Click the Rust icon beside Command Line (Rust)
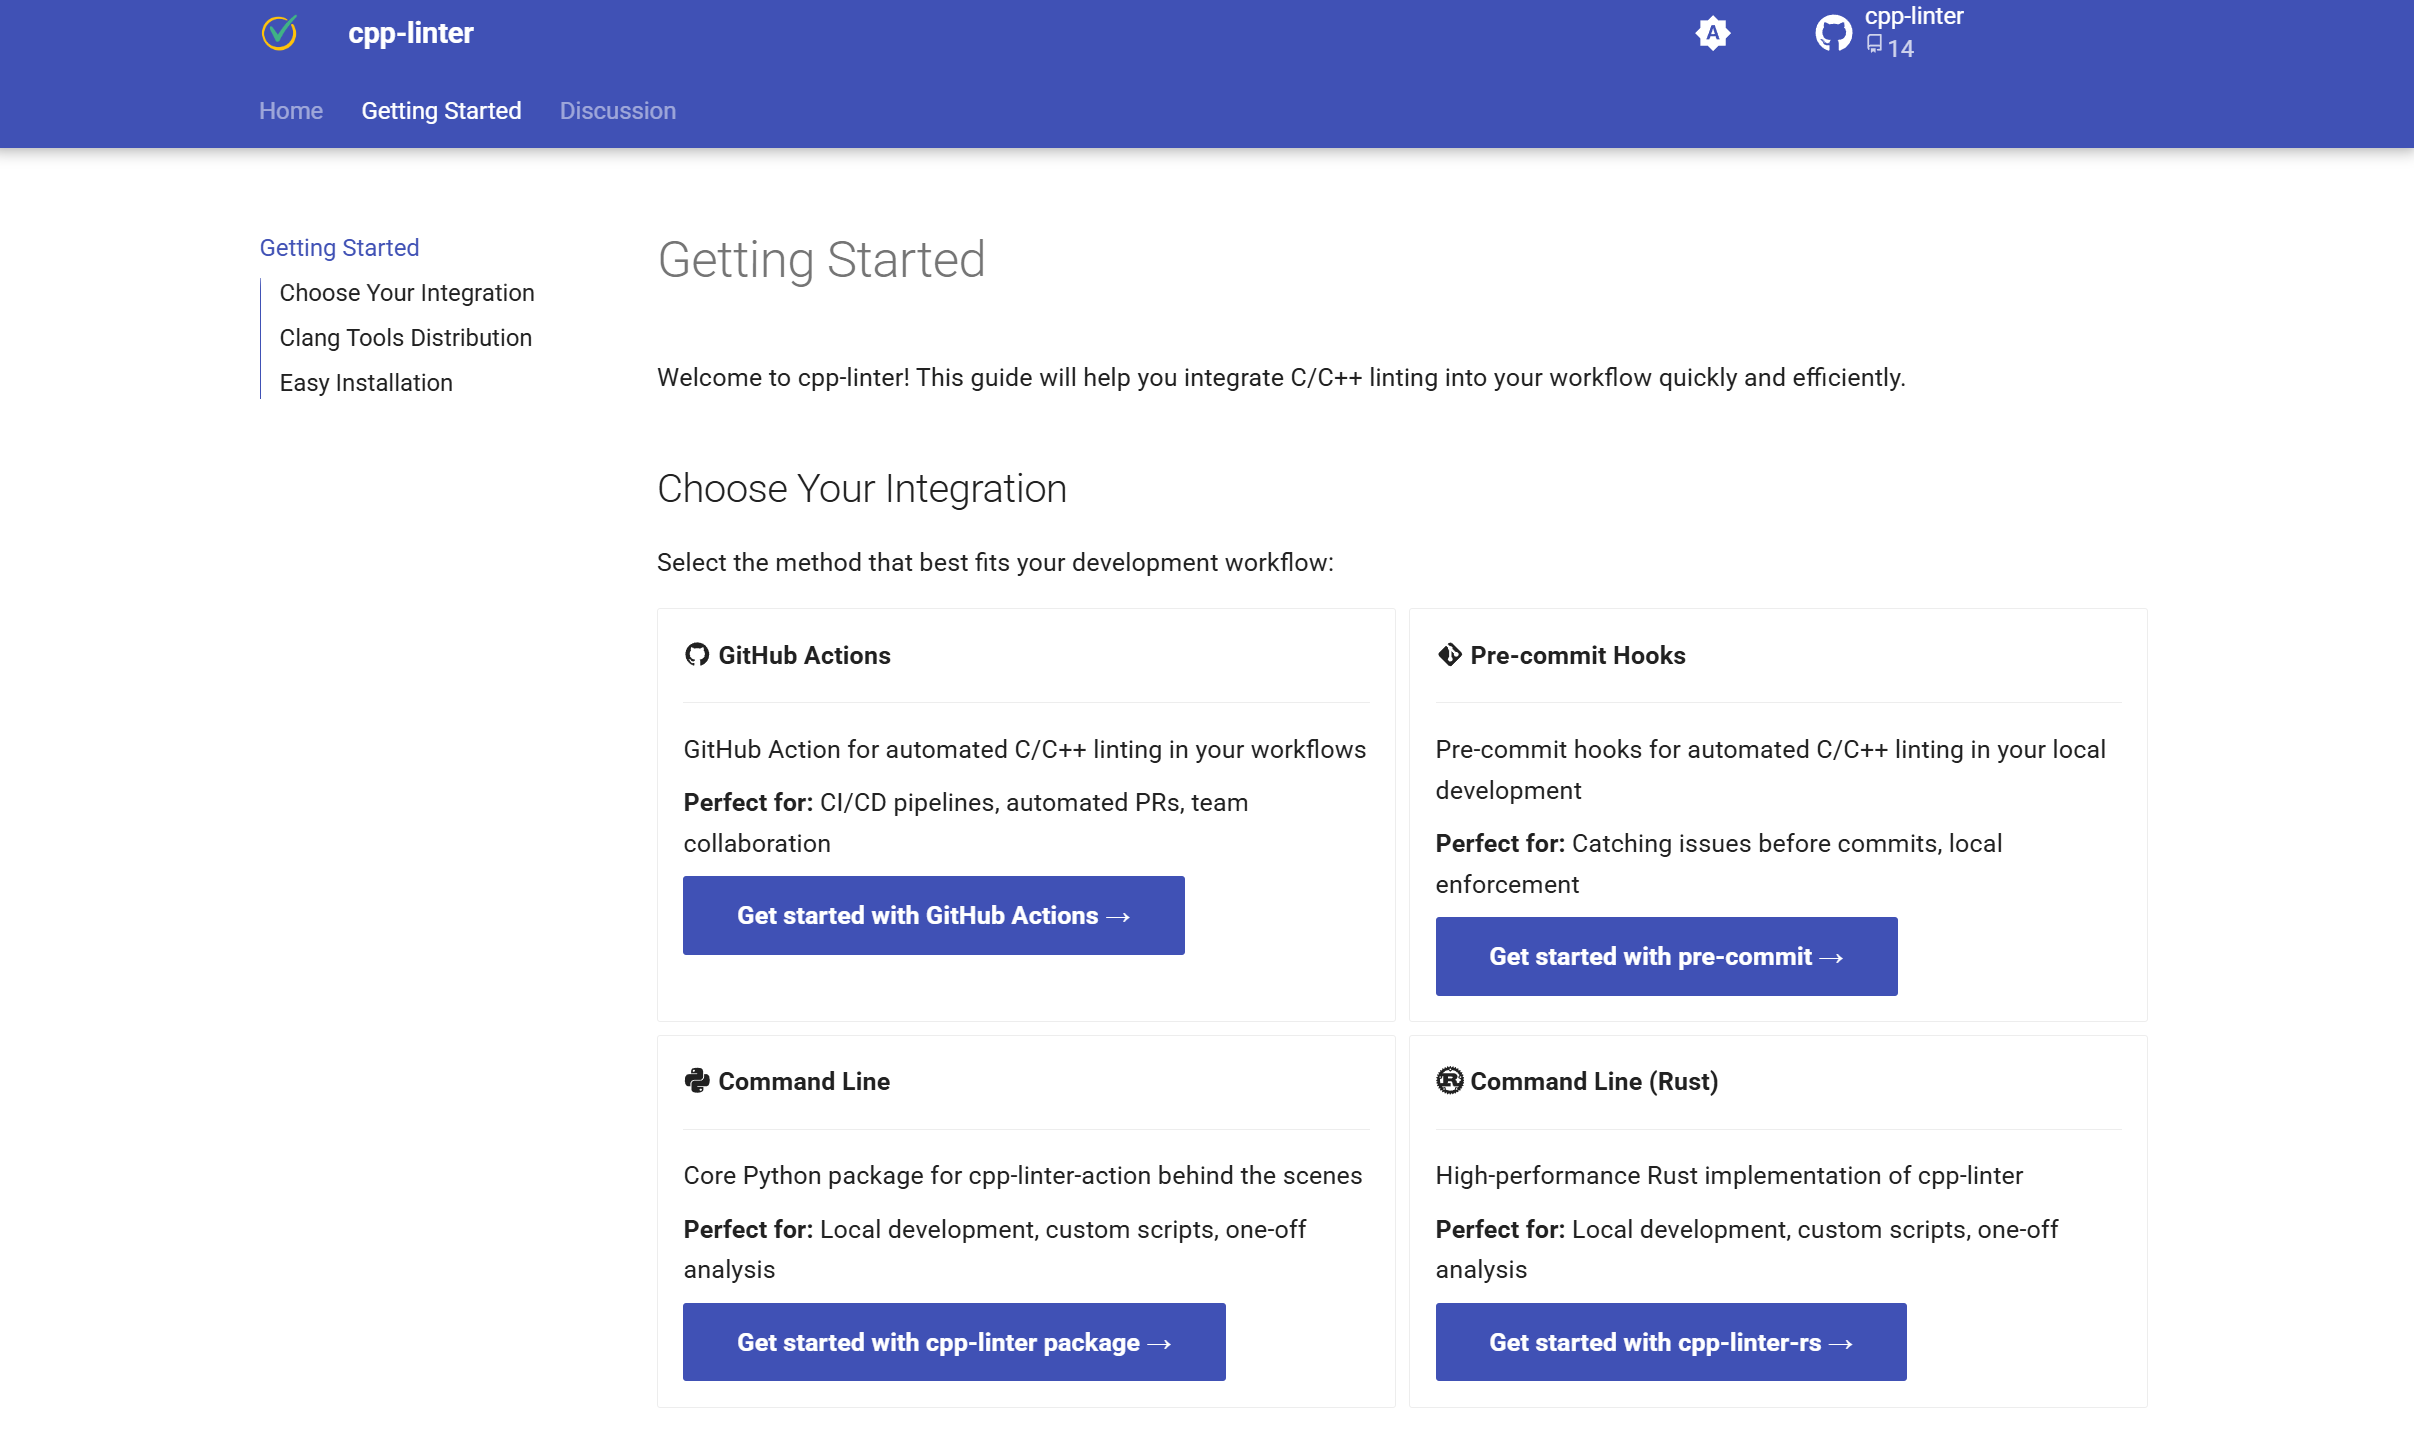 tap(1449, 1081)
